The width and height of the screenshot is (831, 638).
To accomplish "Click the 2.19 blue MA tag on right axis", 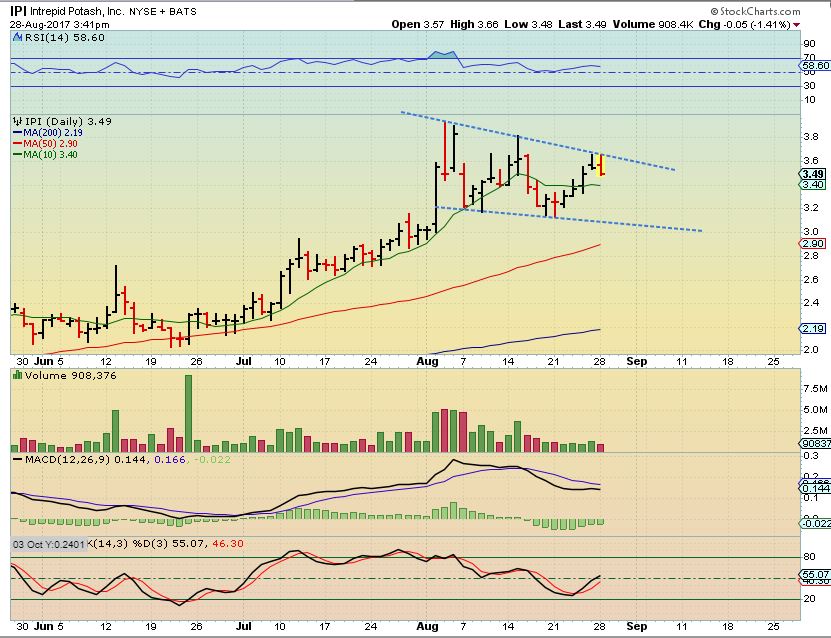I will click(x=812, y=329).
